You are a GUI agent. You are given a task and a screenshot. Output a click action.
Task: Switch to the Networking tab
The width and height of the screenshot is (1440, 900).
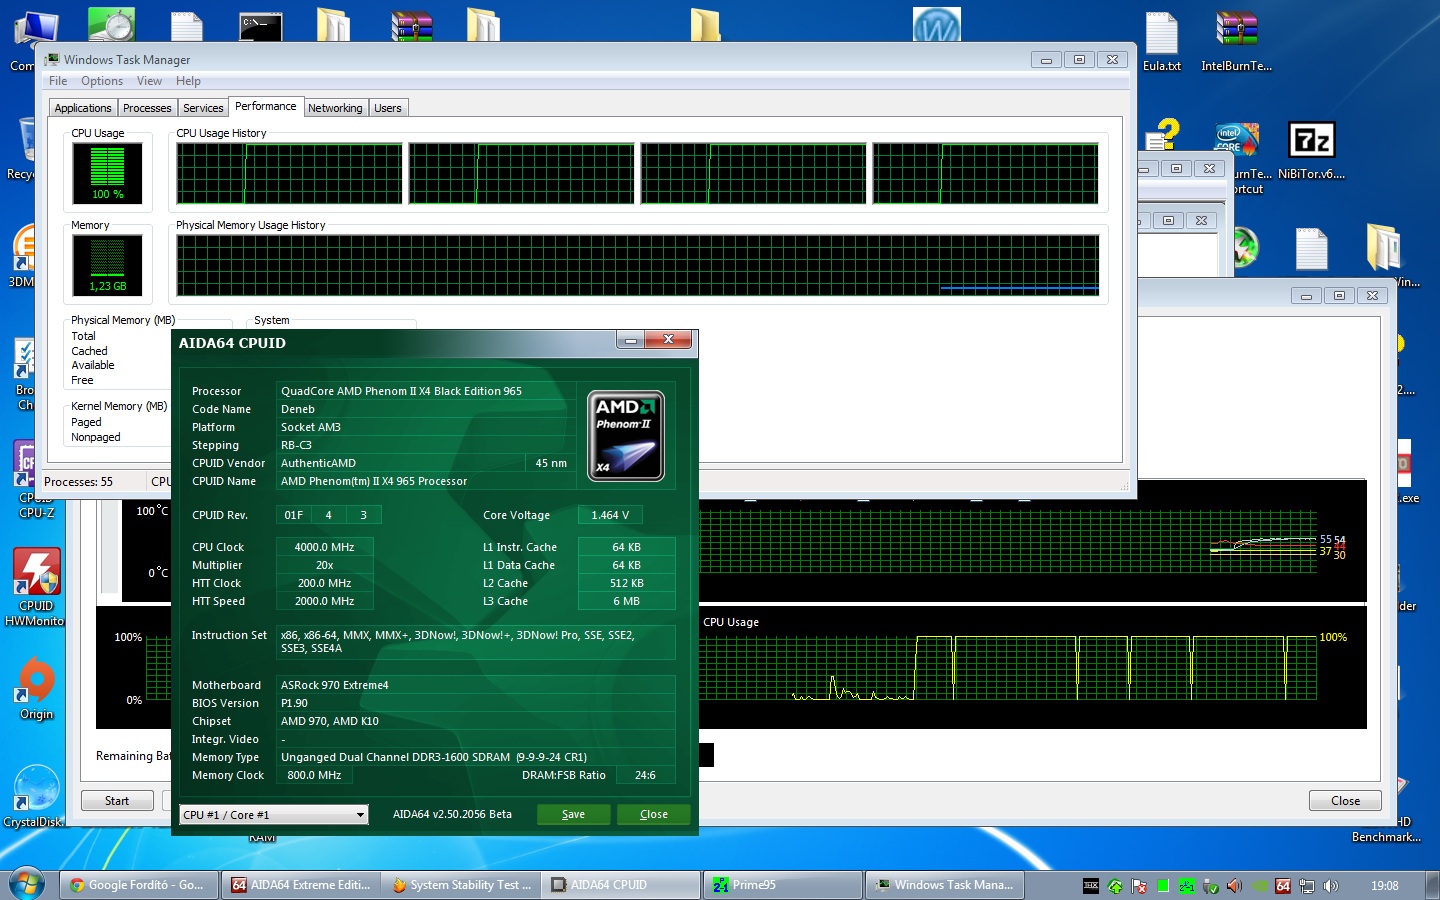coord(335,108)
